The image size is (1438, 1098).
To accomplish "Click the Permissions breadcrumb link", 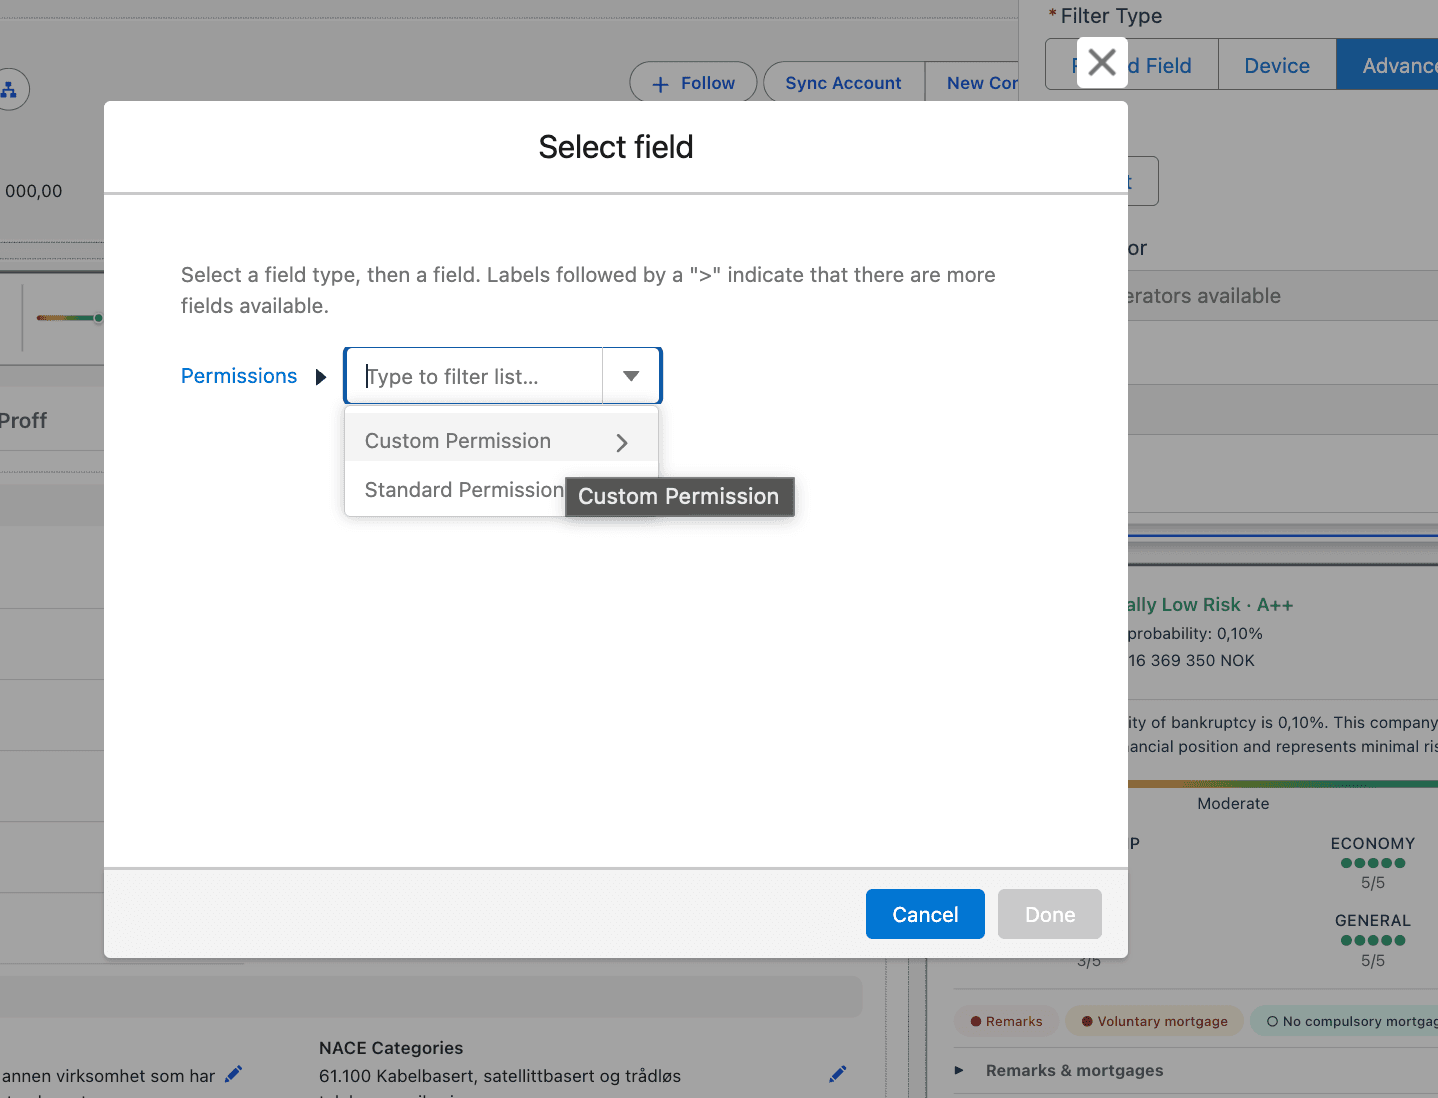I will click(x=239, y=376).
